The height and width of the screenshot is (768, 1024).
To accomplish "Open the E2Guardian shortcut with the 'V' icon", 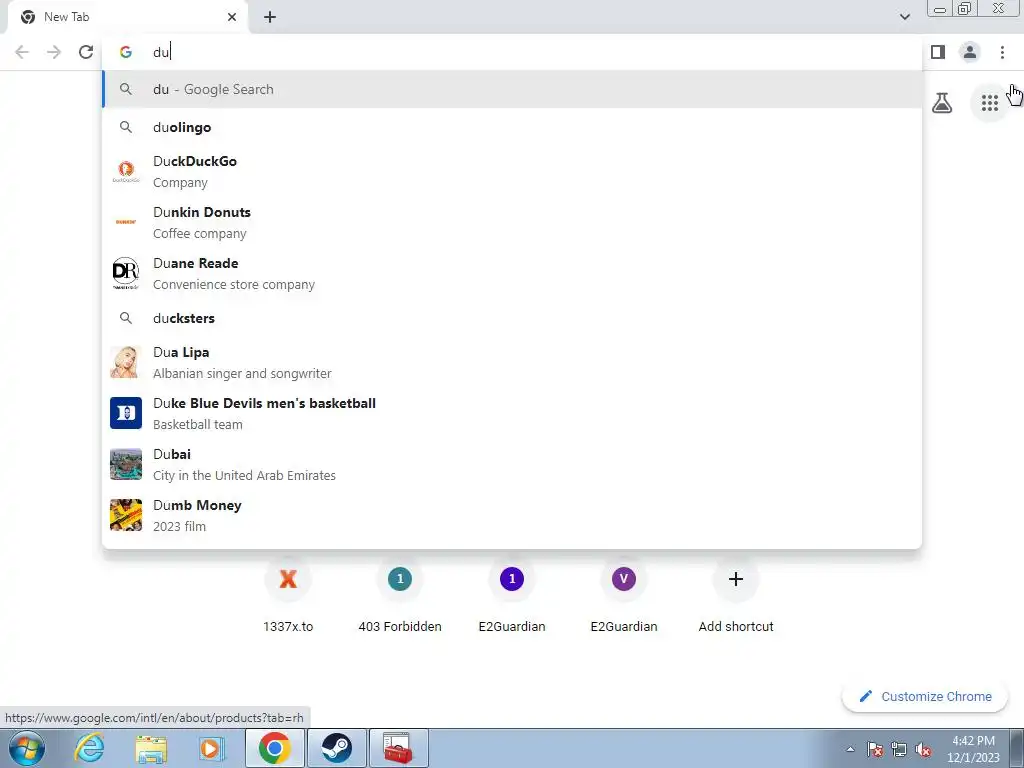I will [624, 596].
